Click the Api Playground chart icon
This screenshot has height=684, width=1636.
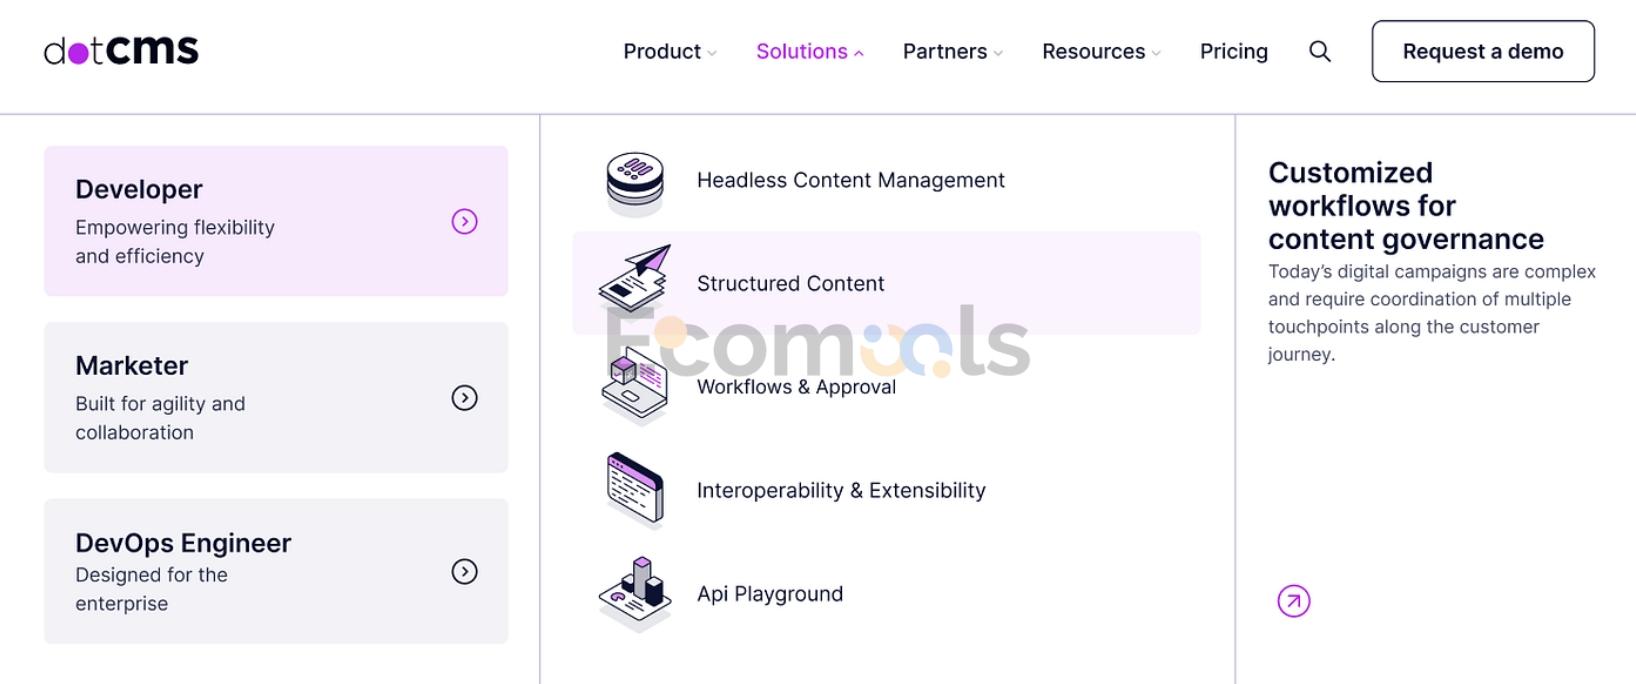(x=635, y=594)
